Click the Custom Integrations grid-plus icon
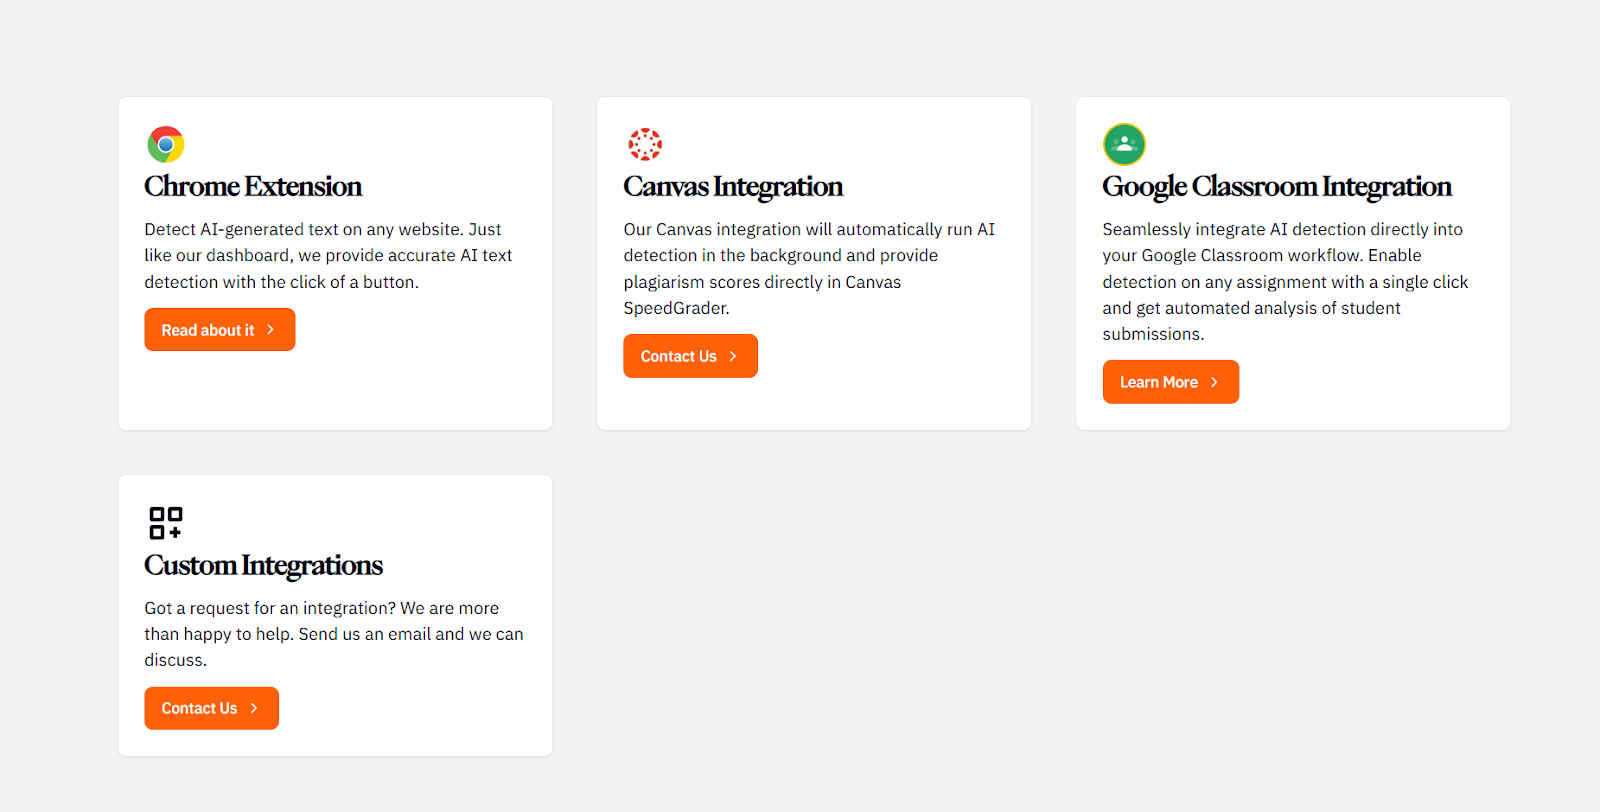The image size is (1600, 812). [x=166, y=522]
